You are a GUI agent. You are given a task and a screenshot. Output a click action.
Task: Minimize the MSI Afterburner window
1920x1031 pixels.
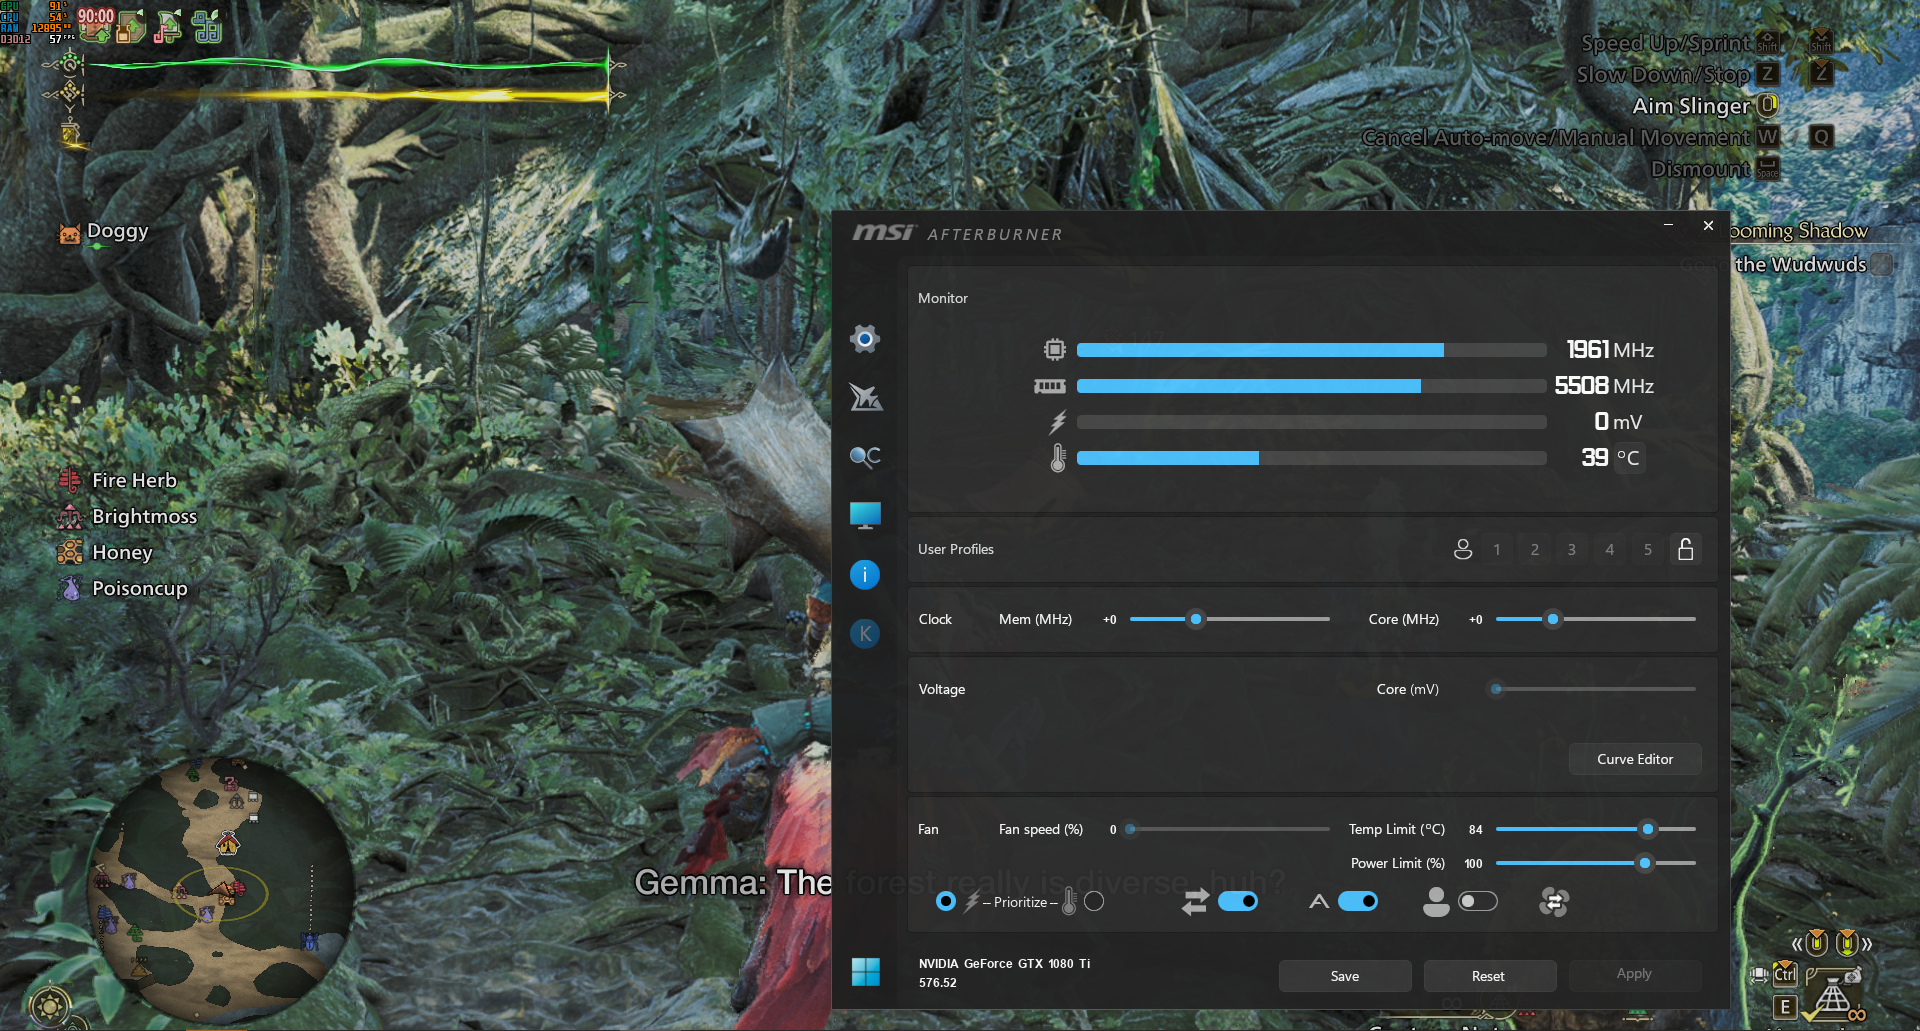tap(1668, 225)
